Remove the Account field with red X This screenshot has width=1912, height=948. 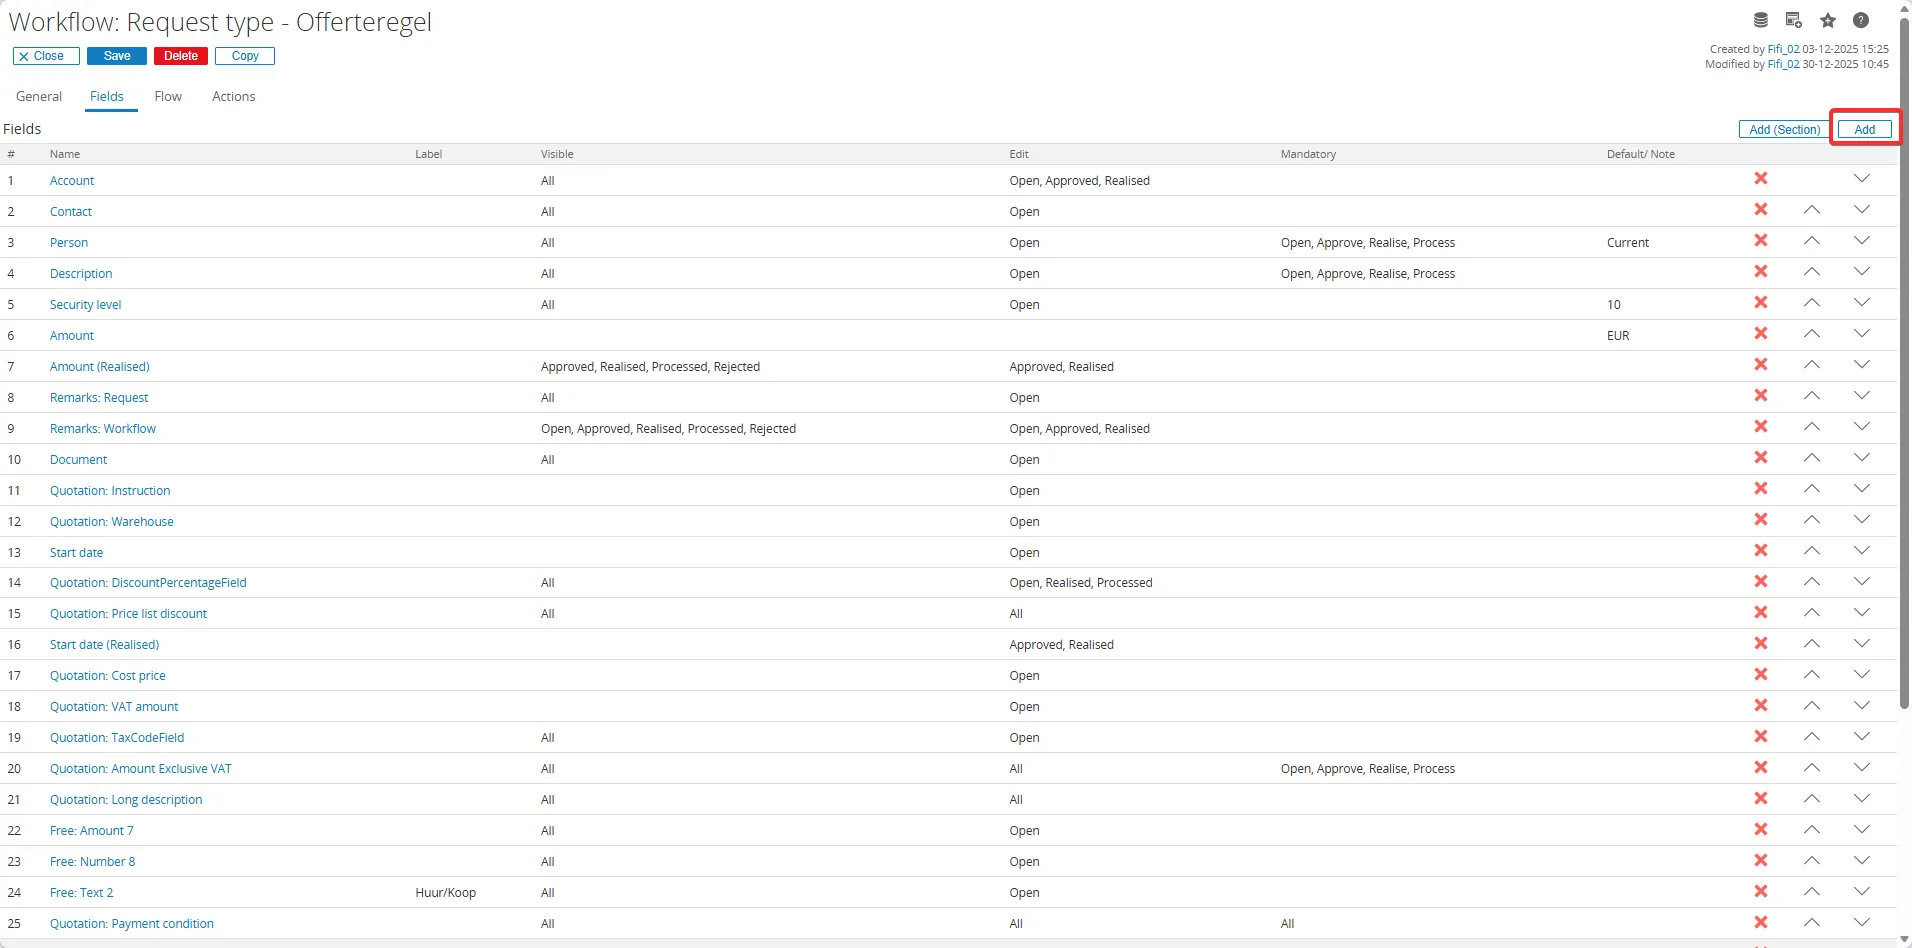(1761, 179)
